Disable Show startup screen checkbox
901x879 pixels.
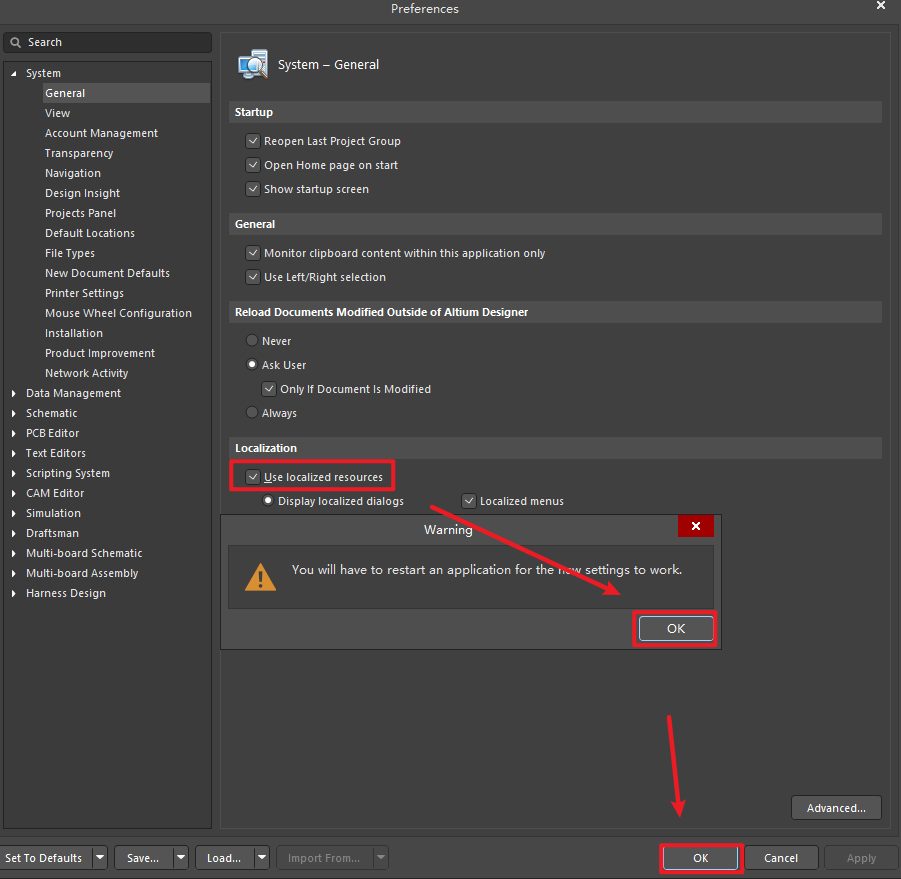pyautogui.click(x=253, y=189)
